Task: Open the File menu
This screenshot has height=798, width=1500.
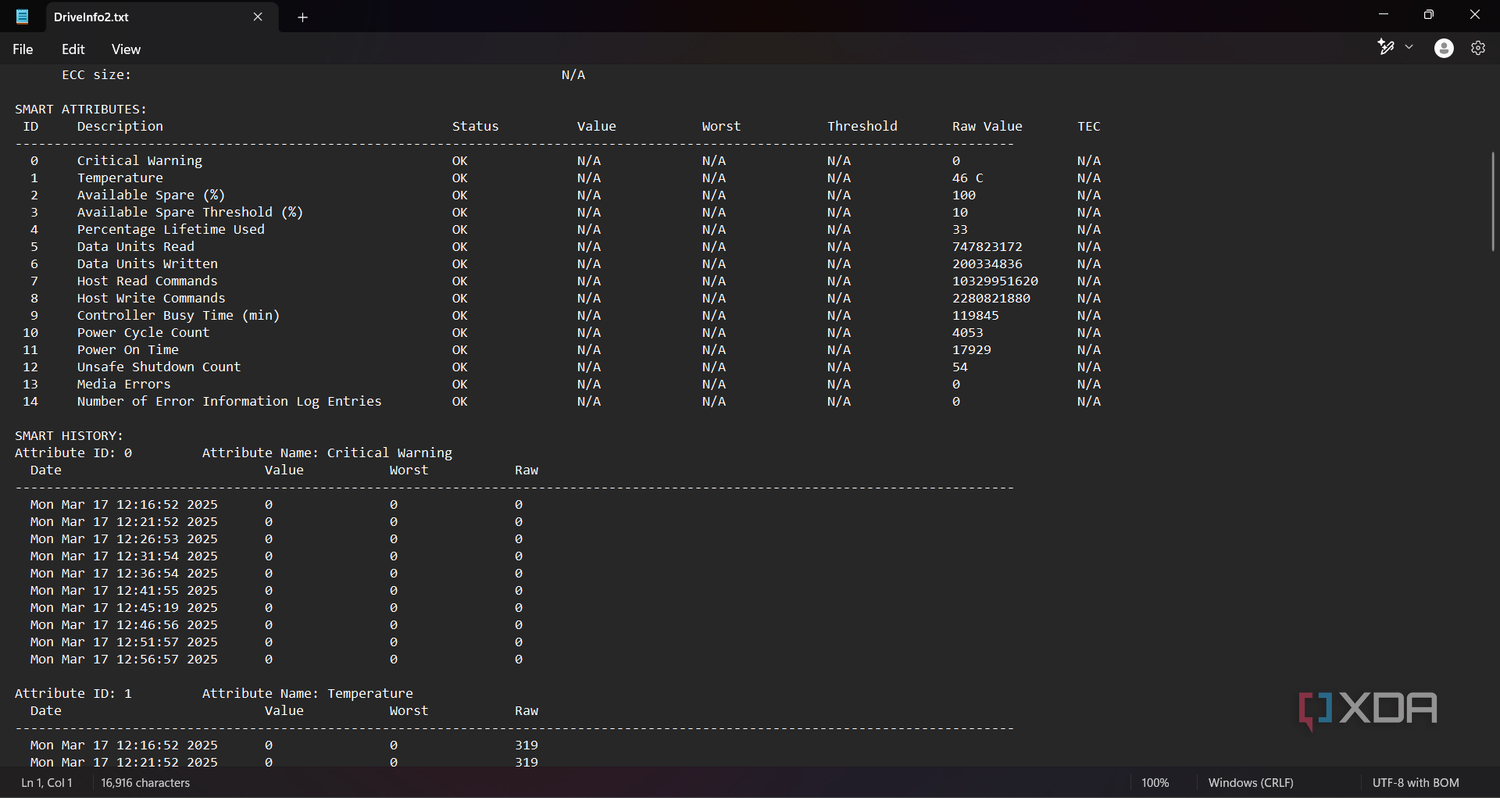Action: coord(23,49)
